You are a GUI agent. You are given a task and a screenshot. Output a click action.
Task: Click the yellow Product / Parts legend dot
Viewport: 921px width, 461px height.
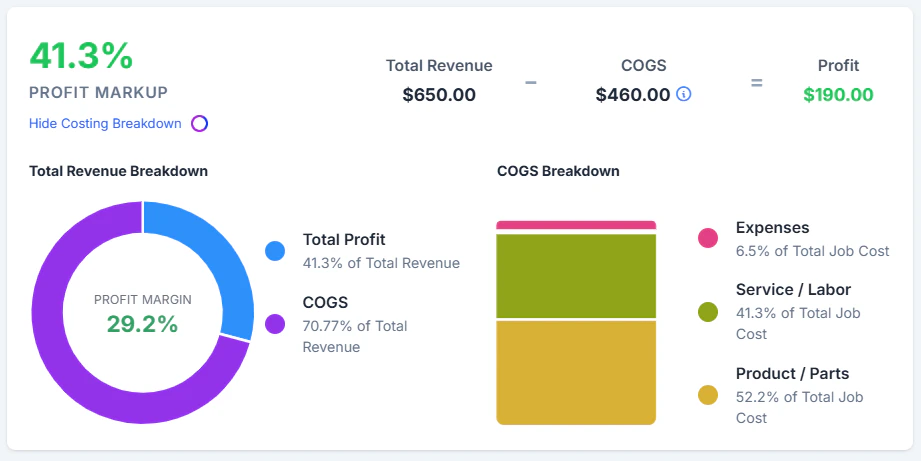pos(708,395)
